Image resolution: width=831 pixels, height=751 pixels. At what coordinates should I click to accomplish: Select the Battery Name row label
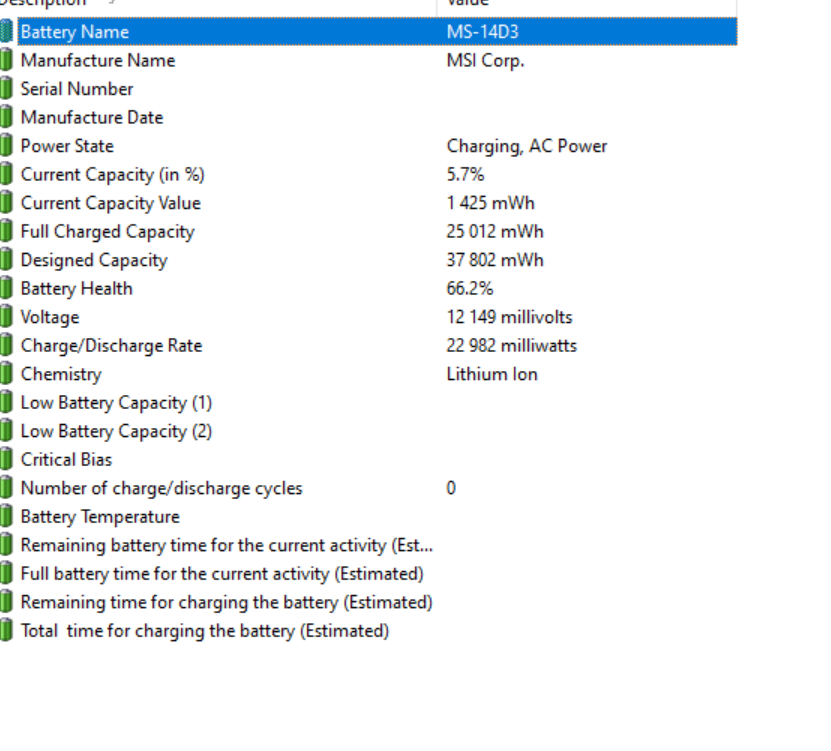pyautogui.click(x=75, y=32)
